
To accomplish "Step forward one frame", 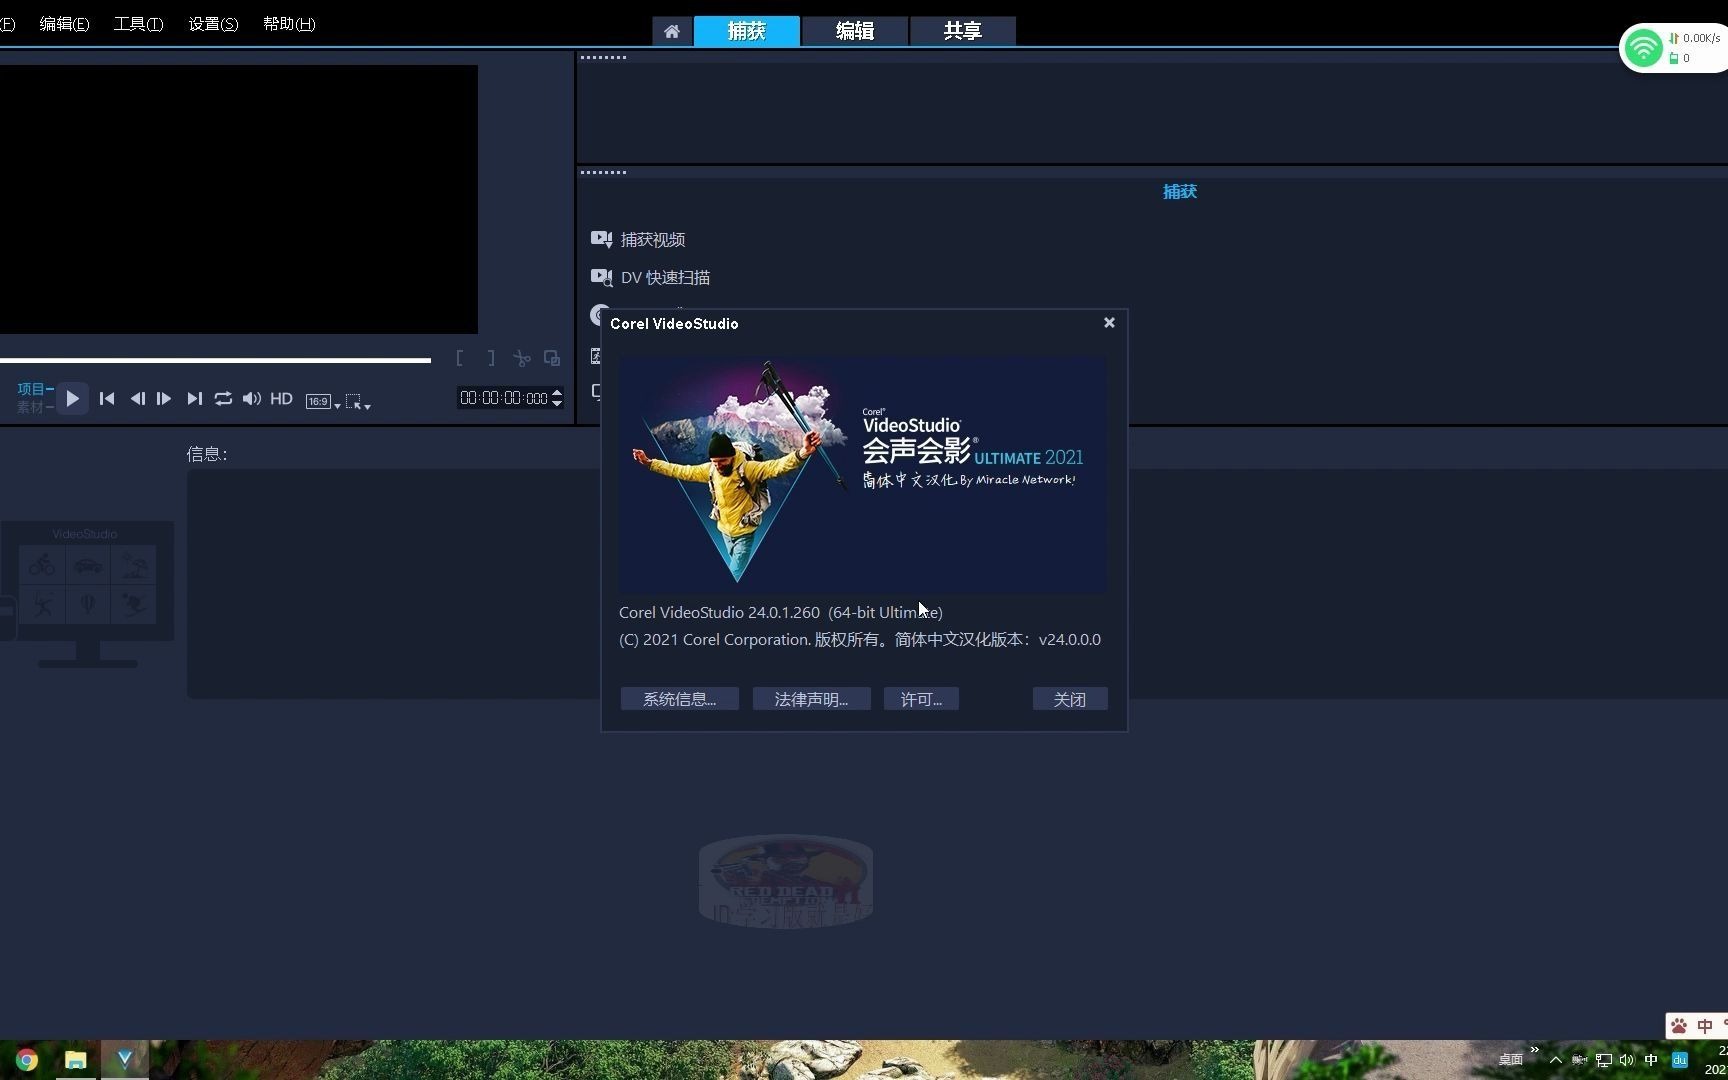I will tap(164, 399).
